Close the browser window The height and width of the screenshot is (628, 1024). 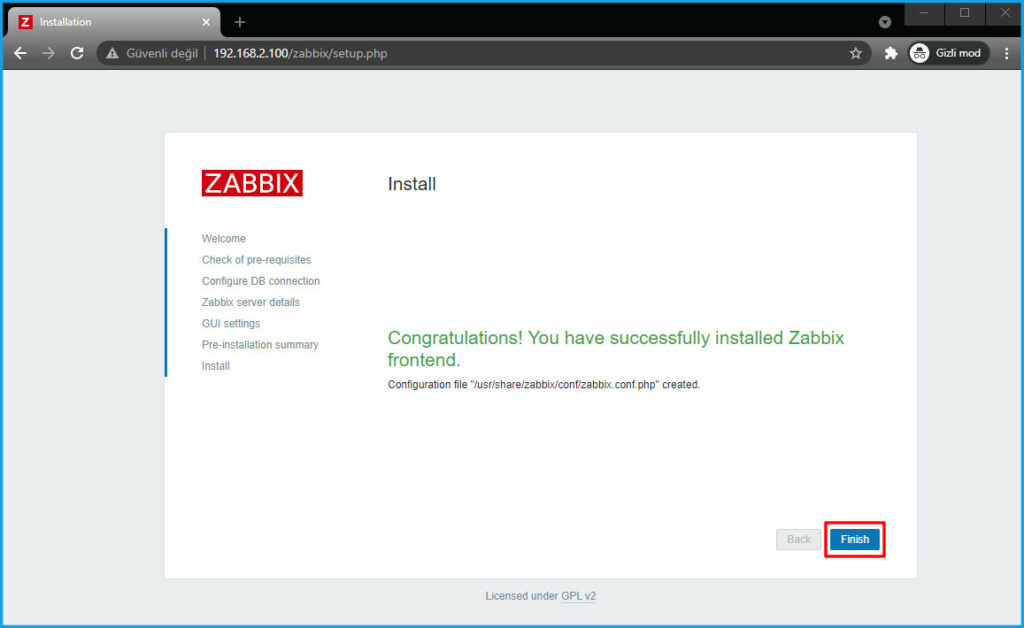[1004, 13]
